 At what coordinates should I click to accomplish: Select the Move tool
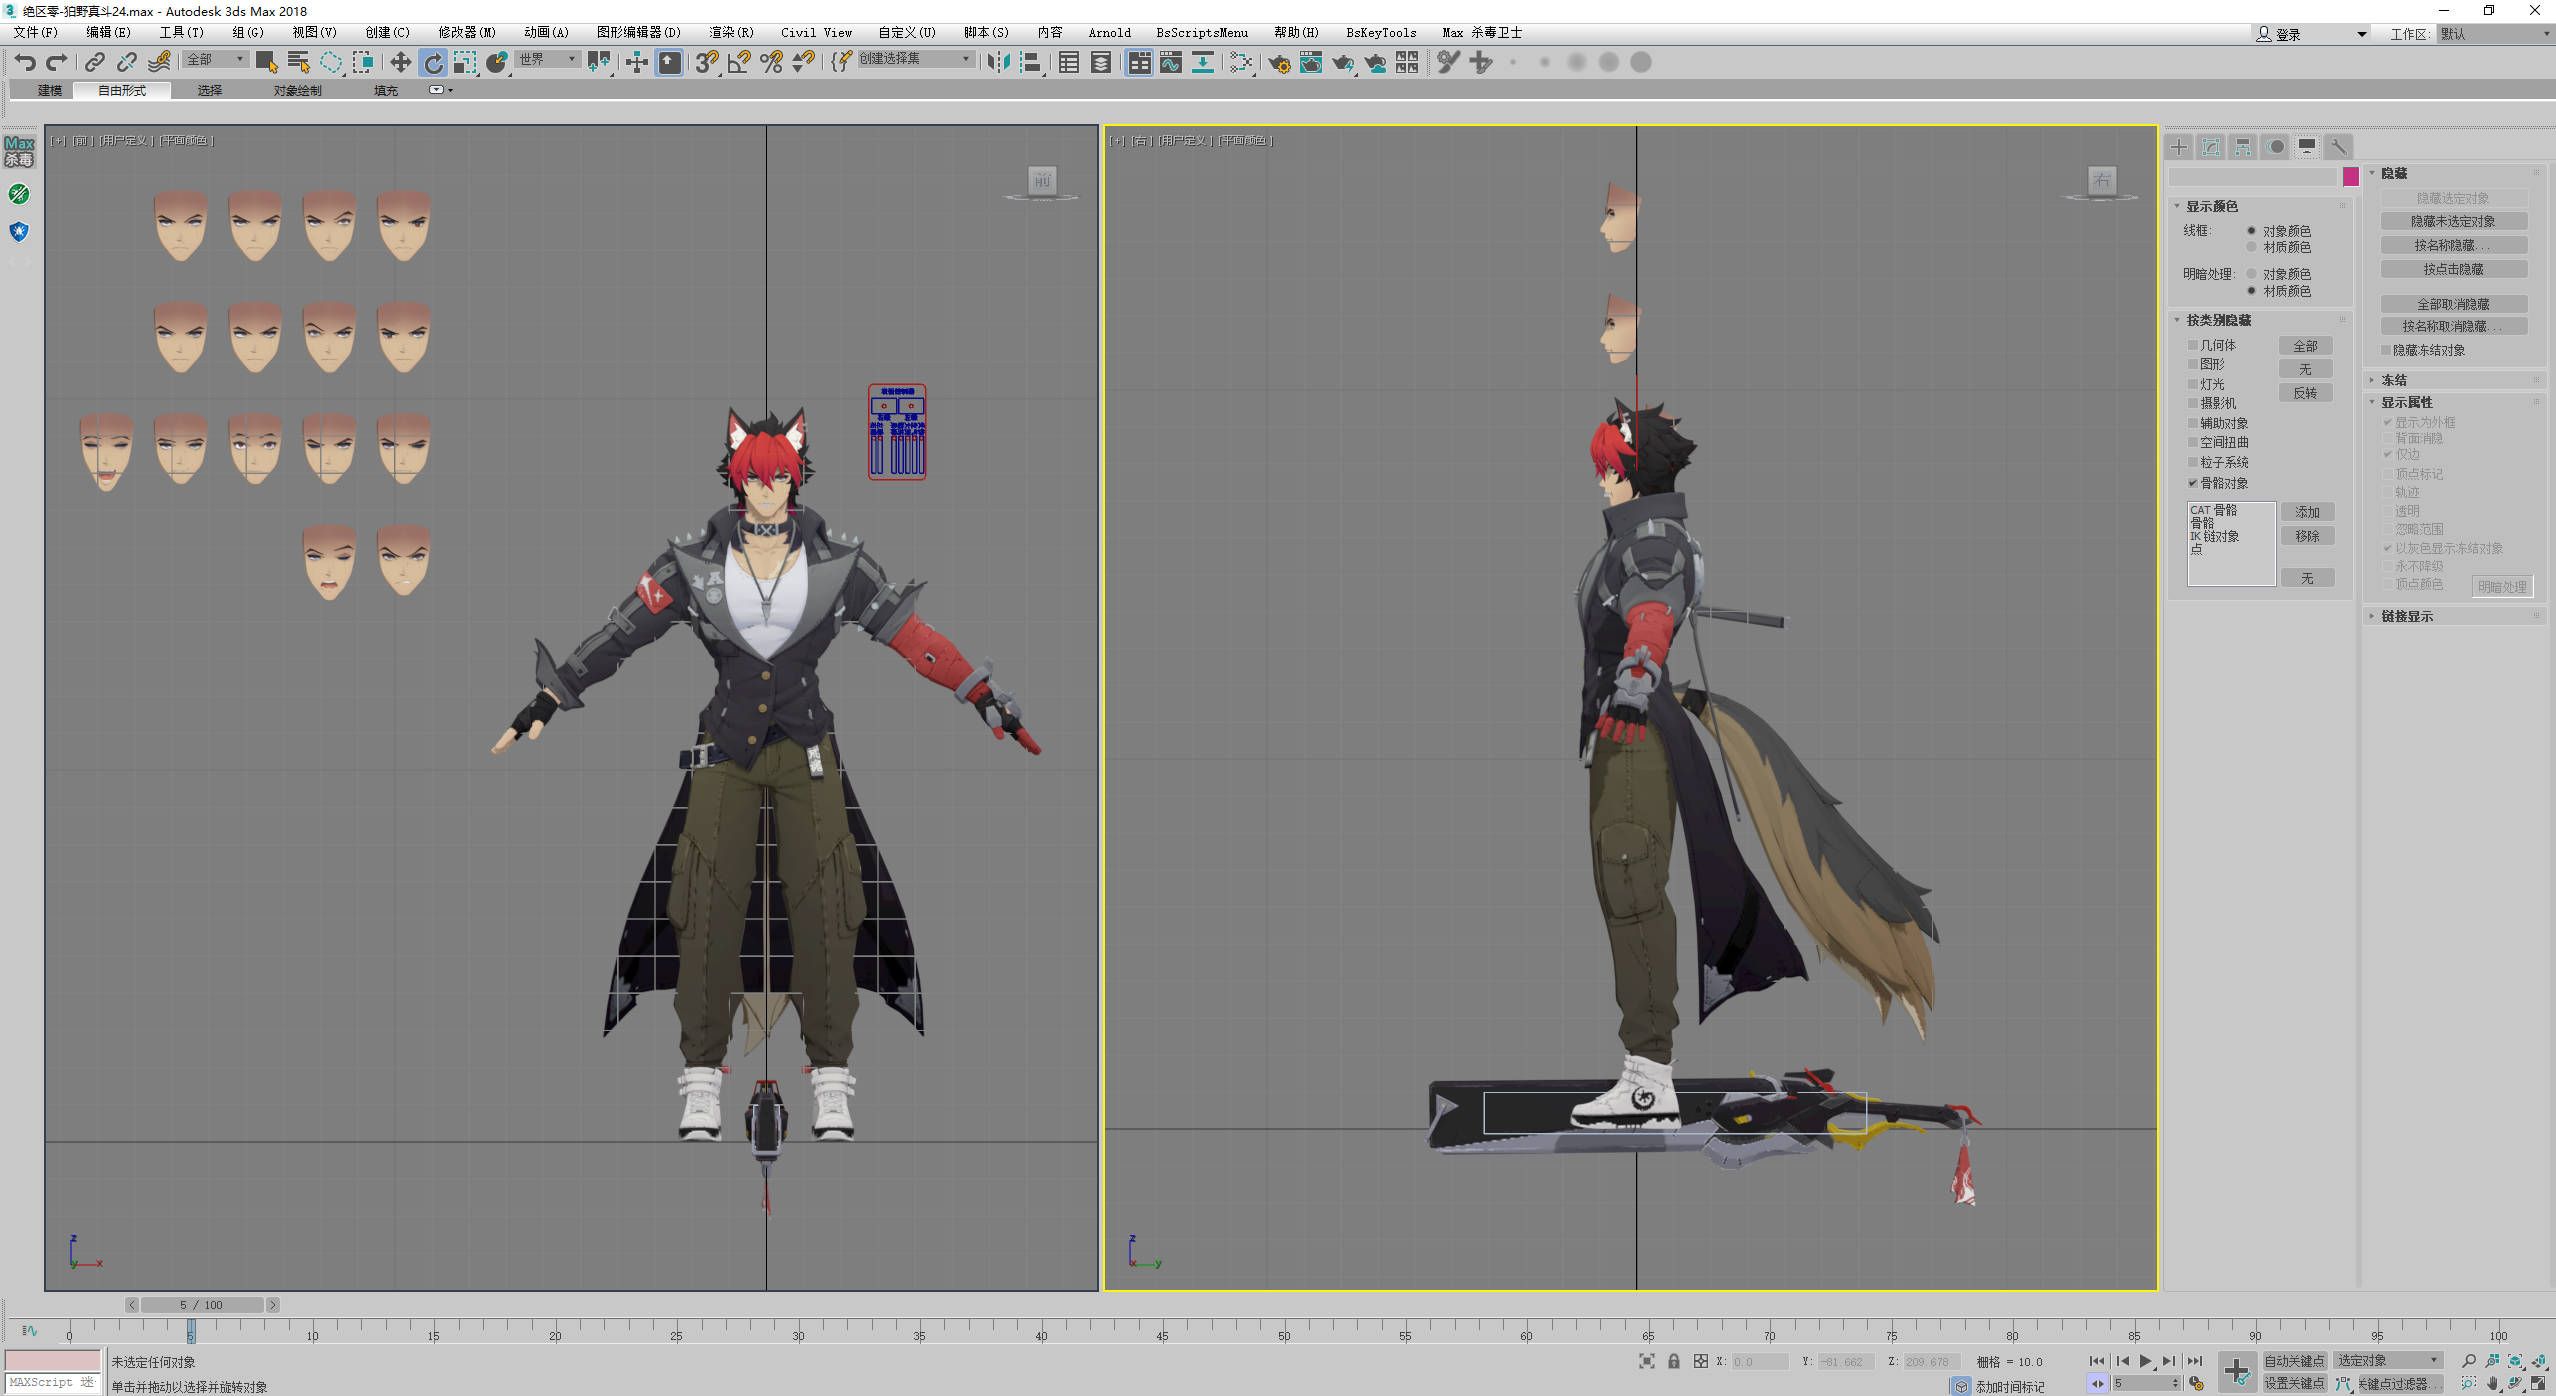[400, 62]
